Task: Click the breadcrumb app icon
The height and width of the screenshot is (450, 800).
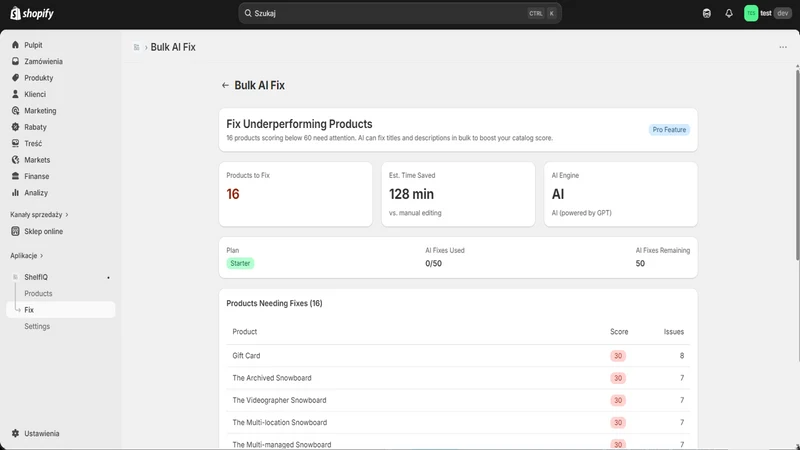Action: click(x=136, y=47)
